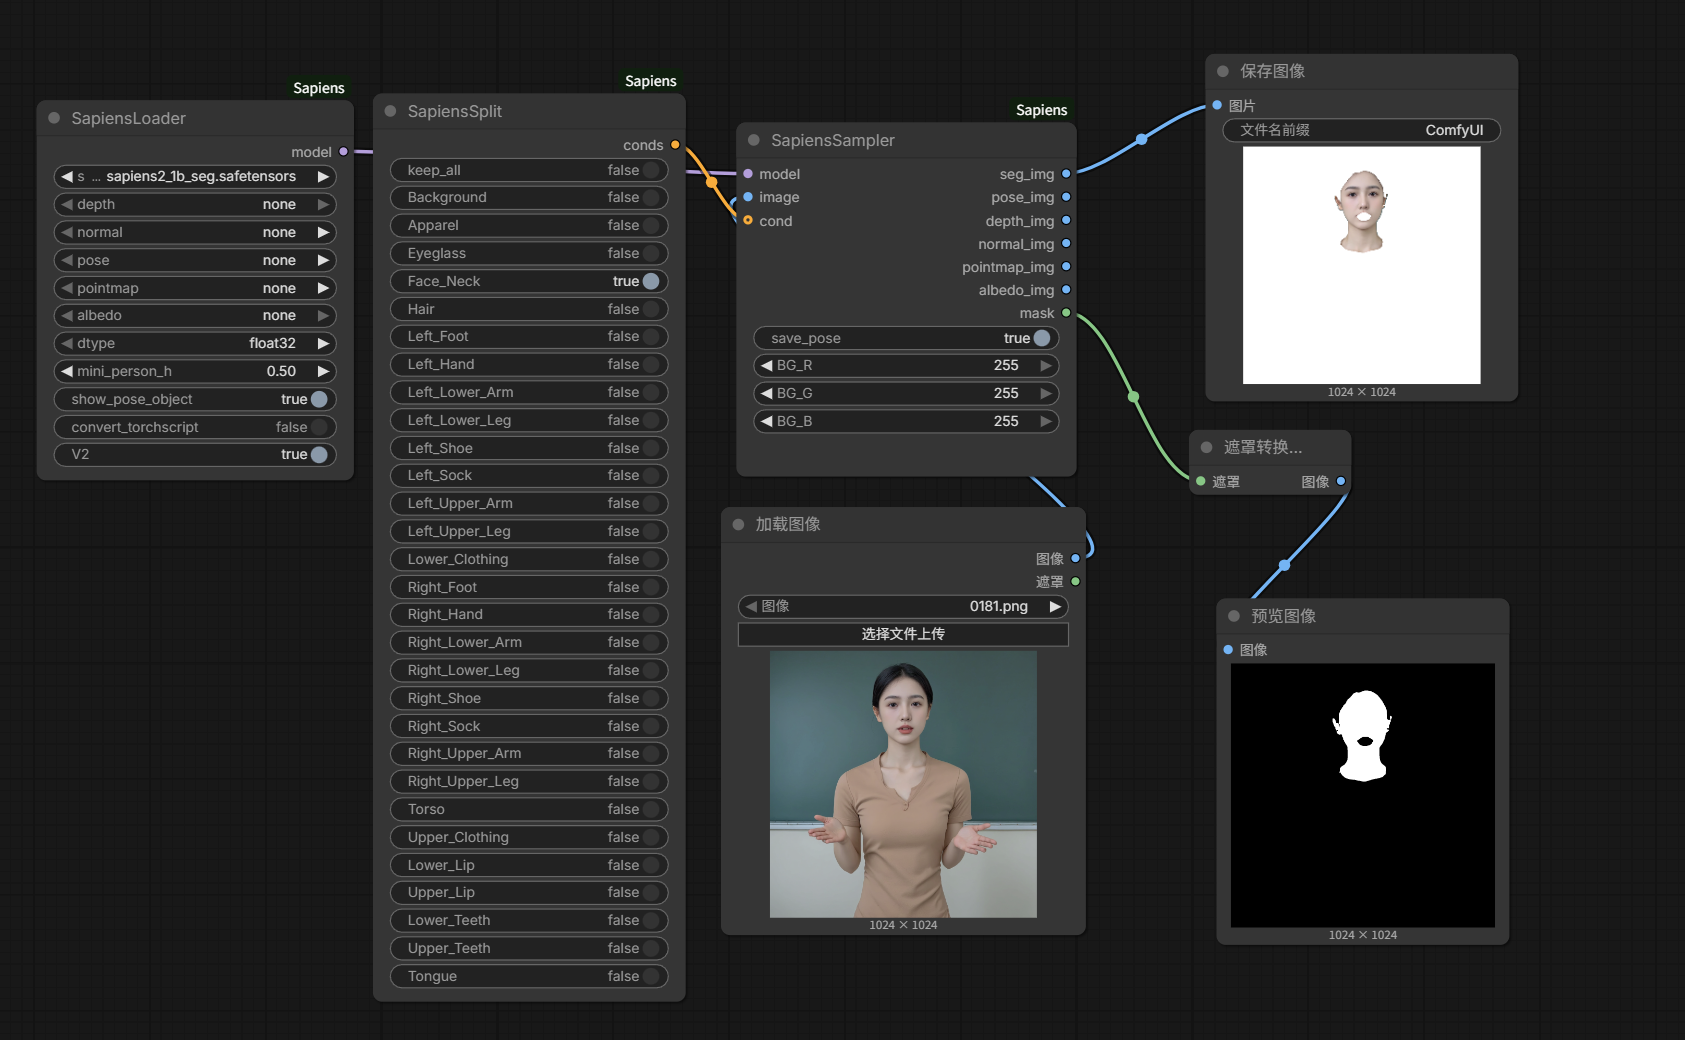Enable the Upper_Clothing segment toggle
This screenshot has height=1040, width=1685.
(529, 837)
